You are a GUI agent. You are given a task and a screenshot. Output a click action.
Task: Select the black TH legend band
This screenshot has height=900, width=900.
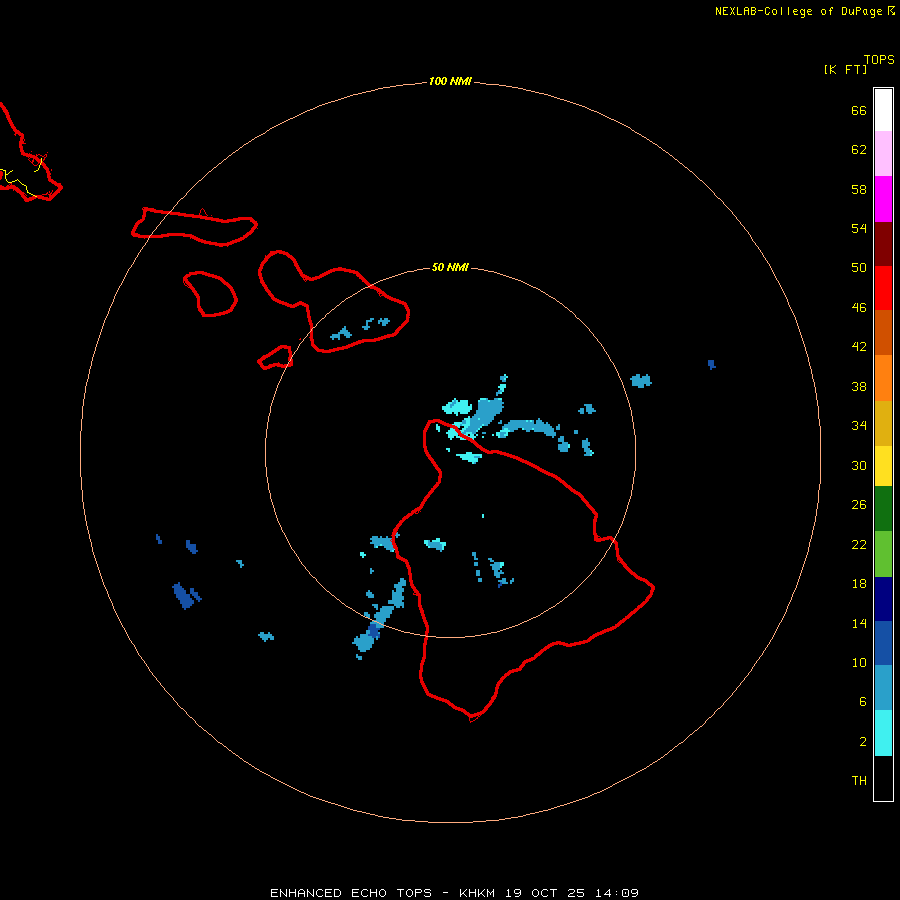[x=883, y=778]
